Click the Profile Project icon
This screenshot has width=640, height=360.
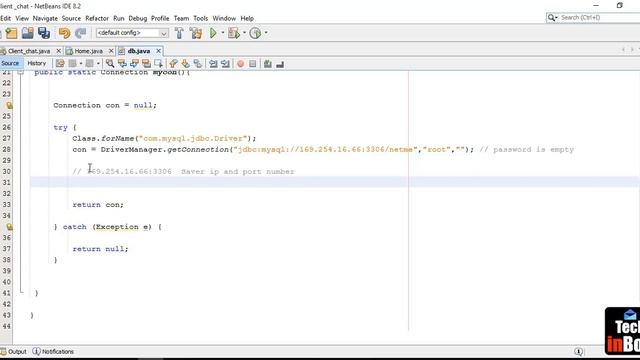[x=255, y=33]
